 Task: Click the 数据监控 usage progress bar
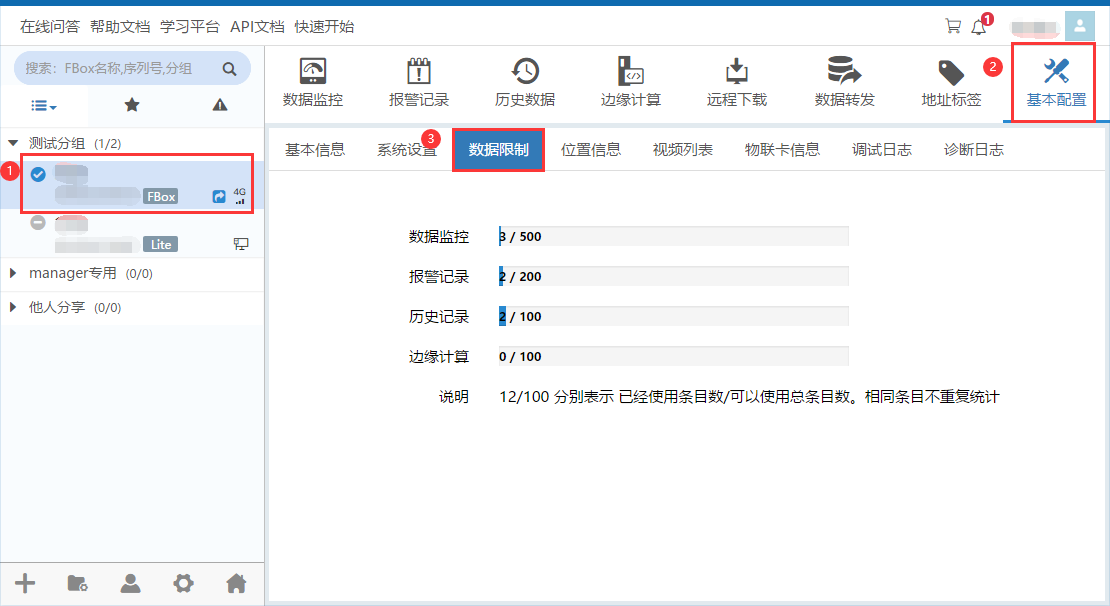673,237
